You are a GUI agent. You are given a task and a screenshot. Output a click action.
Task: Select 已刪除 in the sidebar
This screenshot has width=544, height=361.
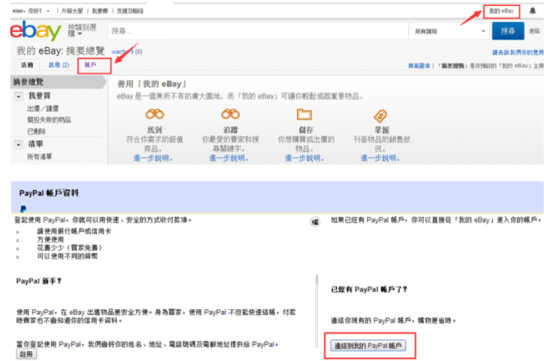pyautogui.click(x=36, y=131)
